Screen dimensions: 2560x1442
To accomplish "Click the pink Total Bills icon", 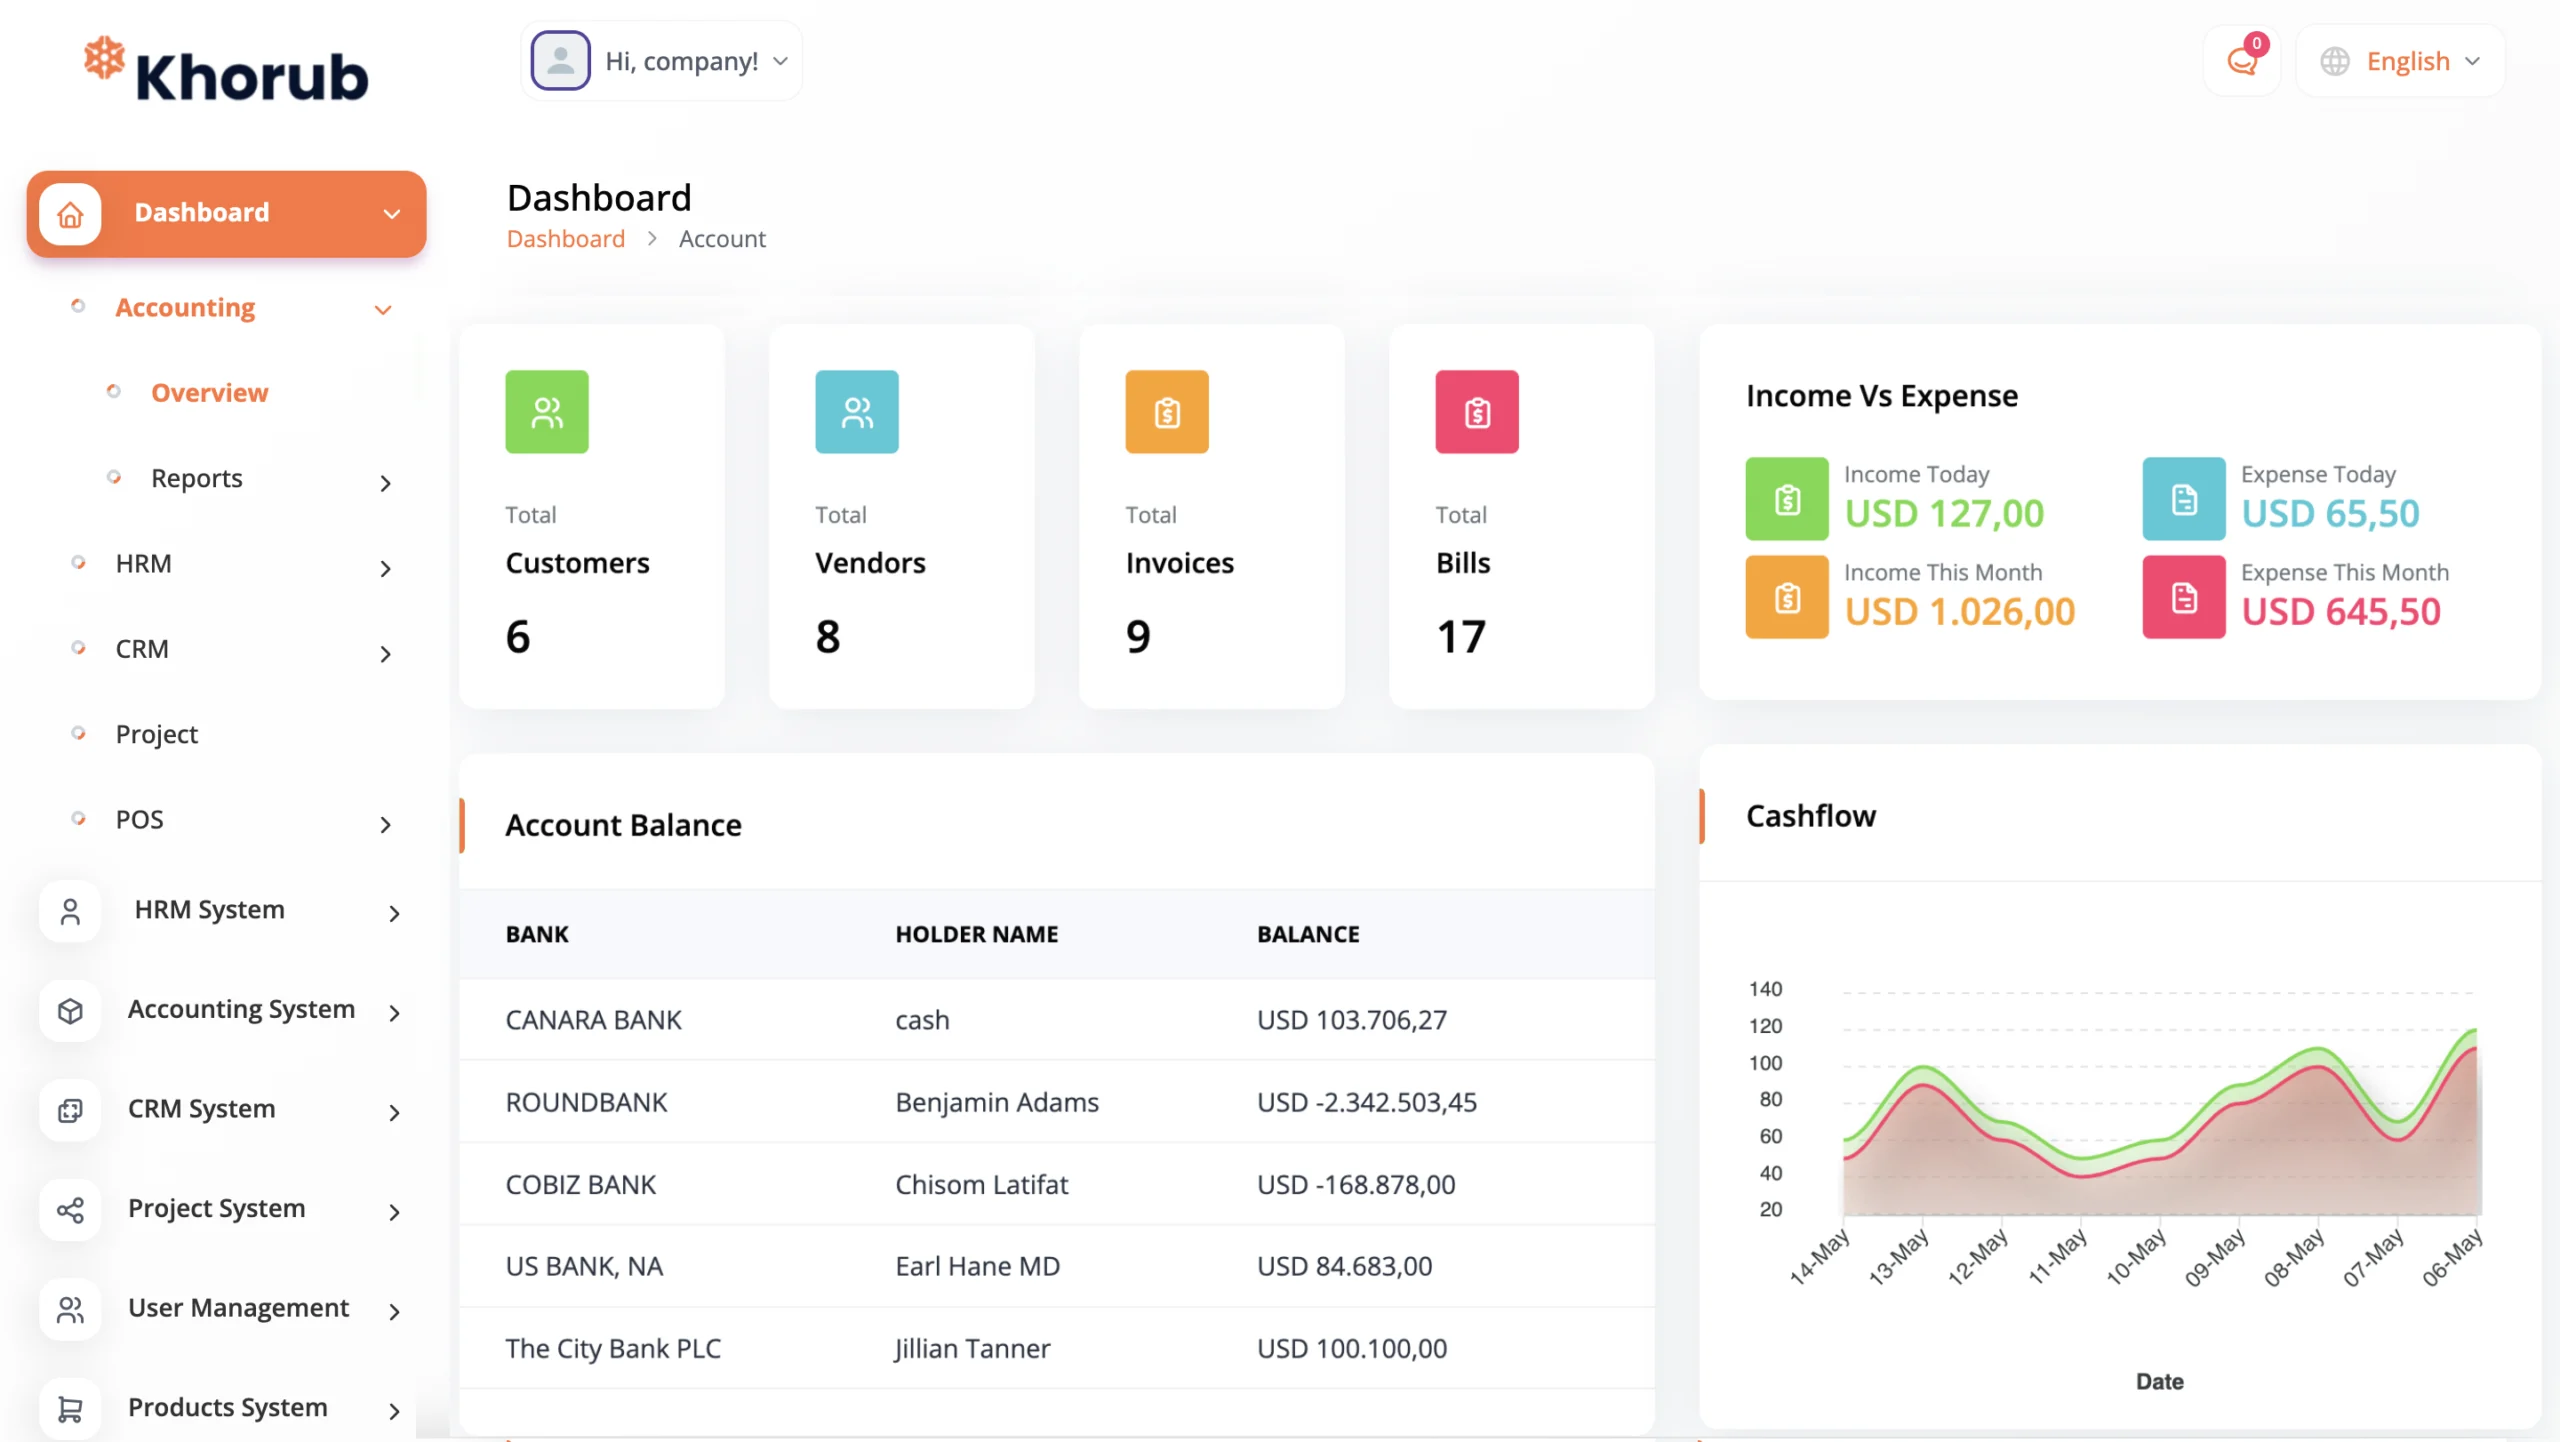I will [1477, 412].
